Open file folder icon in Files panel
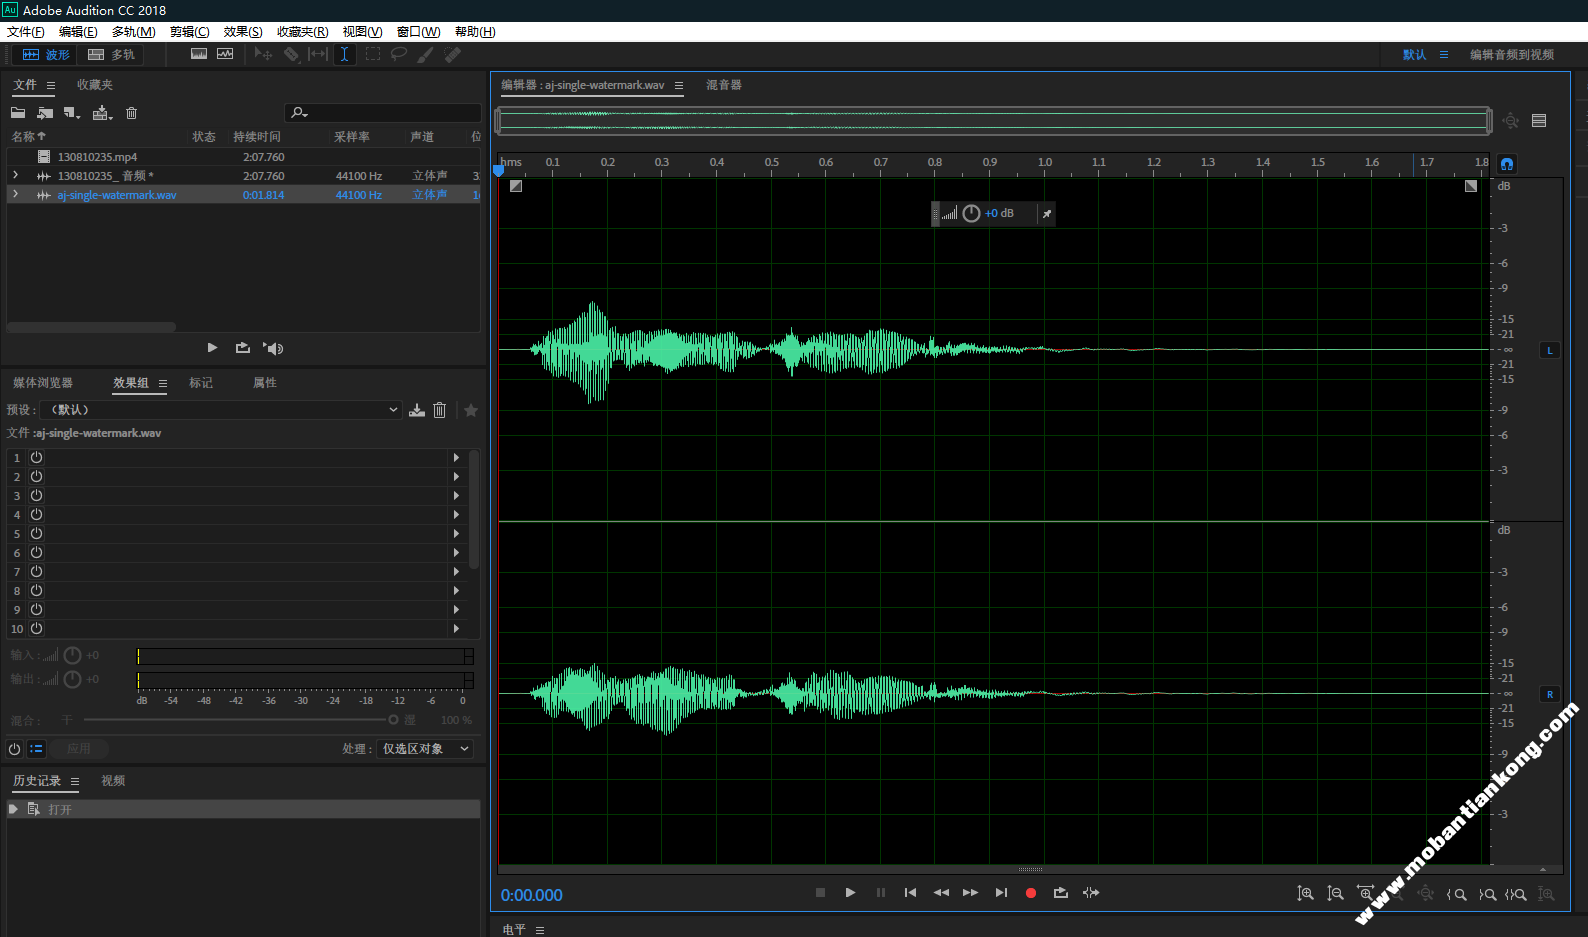Image resolution: width=1588 pixels, height=937 pixels. pyautogui.click(x=18, y=113)
